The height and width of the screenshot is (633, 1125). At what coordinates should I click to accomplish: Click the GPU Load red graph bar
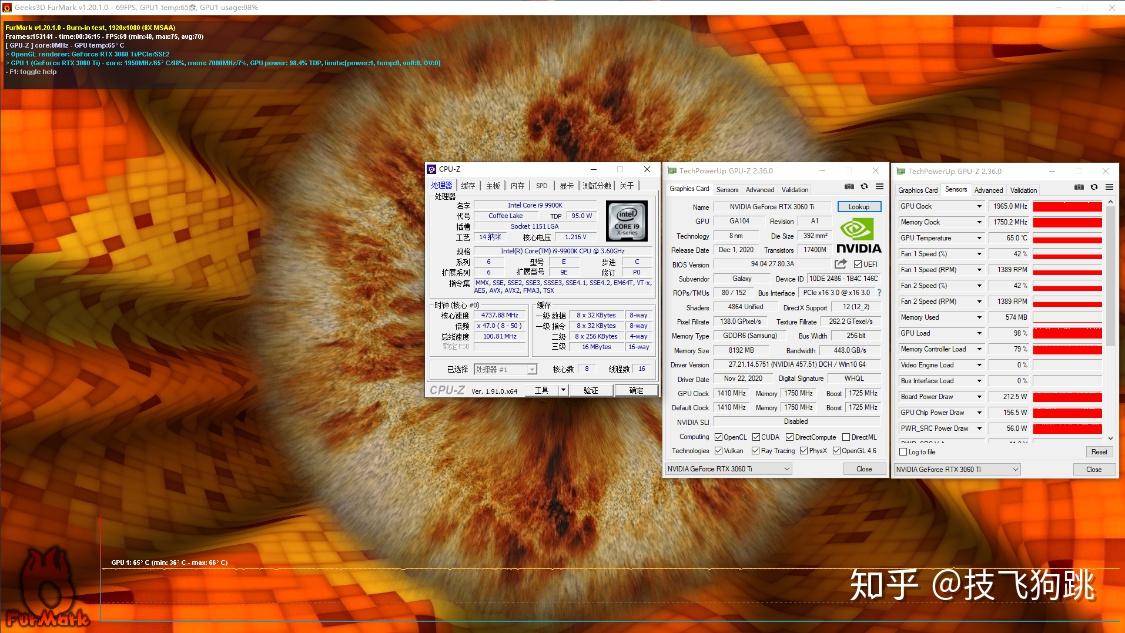pos(1067,333)
